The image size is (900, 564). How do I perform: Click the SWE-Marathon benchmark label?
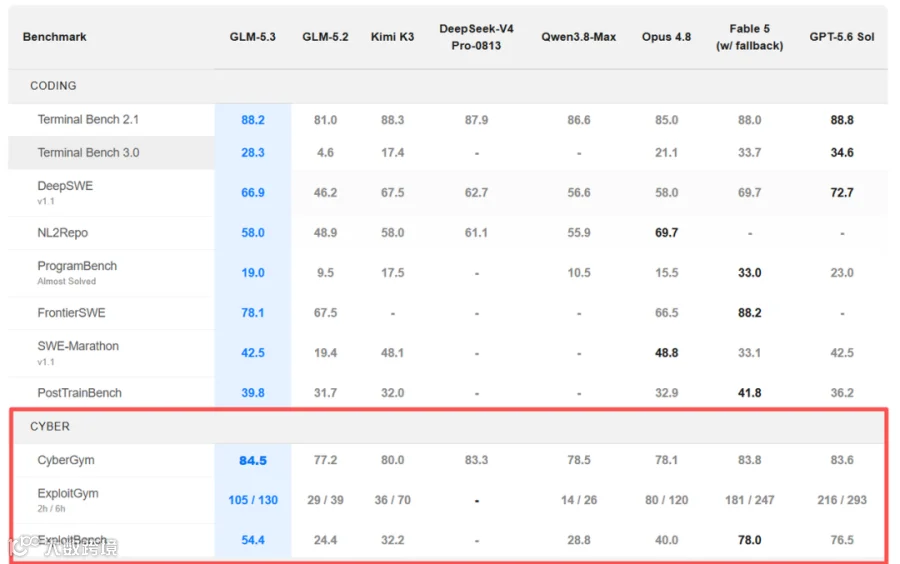coord(78,346)
